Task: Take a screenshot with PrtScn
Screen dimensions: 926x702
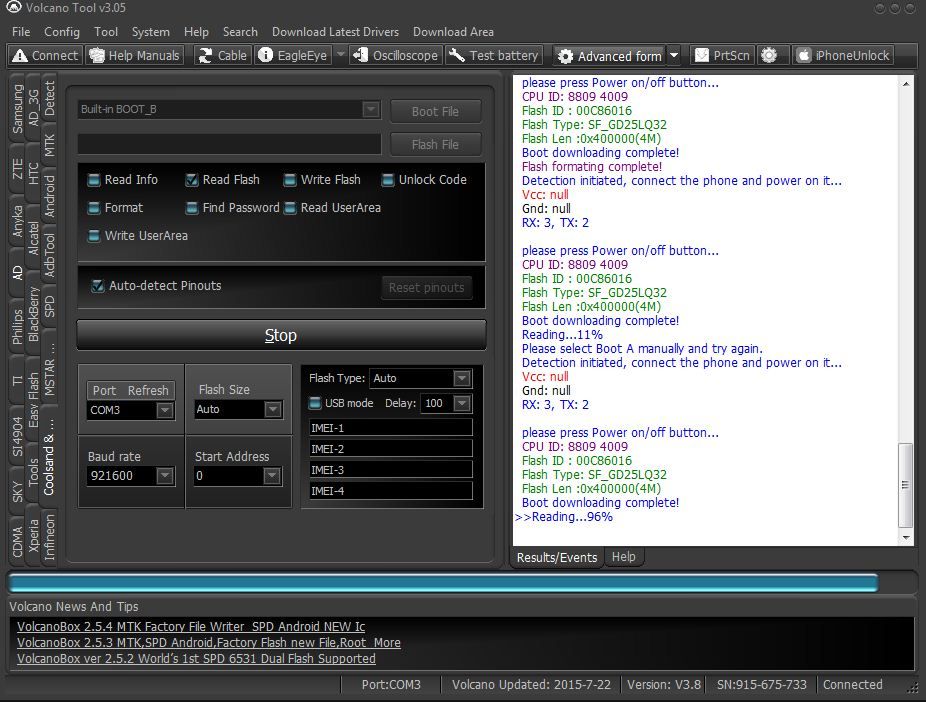Action: 723,56
